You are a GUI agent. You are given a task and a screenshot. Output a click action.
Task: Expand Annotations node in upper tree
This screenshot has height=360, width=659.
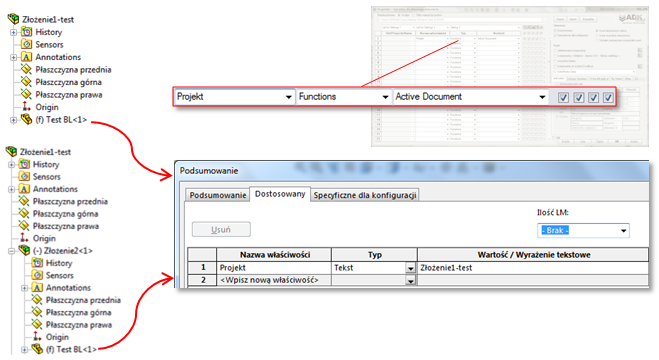(x=13, y=57)
